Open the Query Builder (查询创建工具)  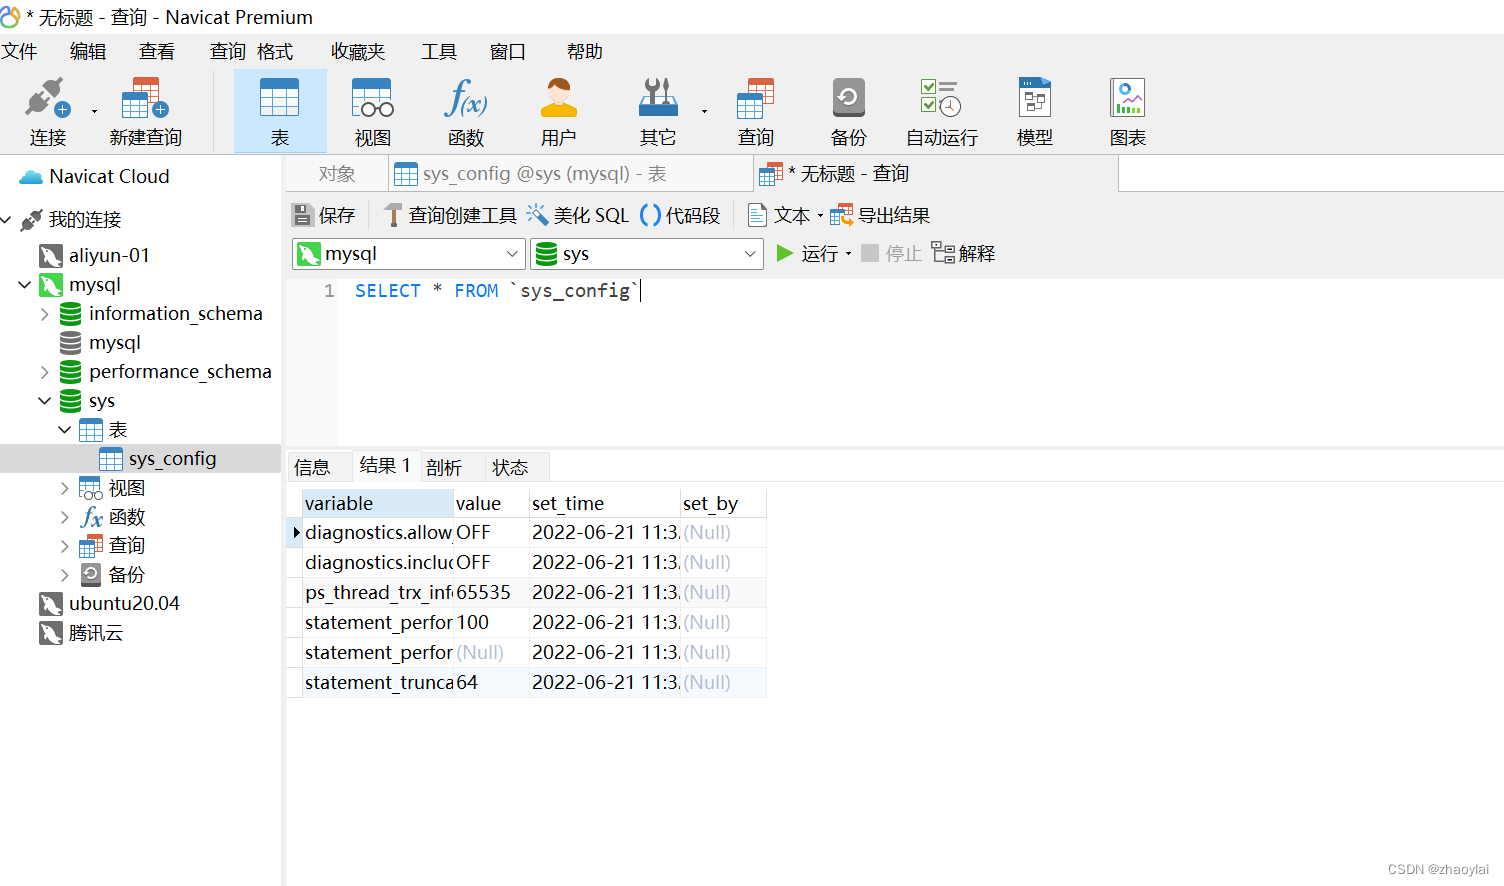click(450, 215)
